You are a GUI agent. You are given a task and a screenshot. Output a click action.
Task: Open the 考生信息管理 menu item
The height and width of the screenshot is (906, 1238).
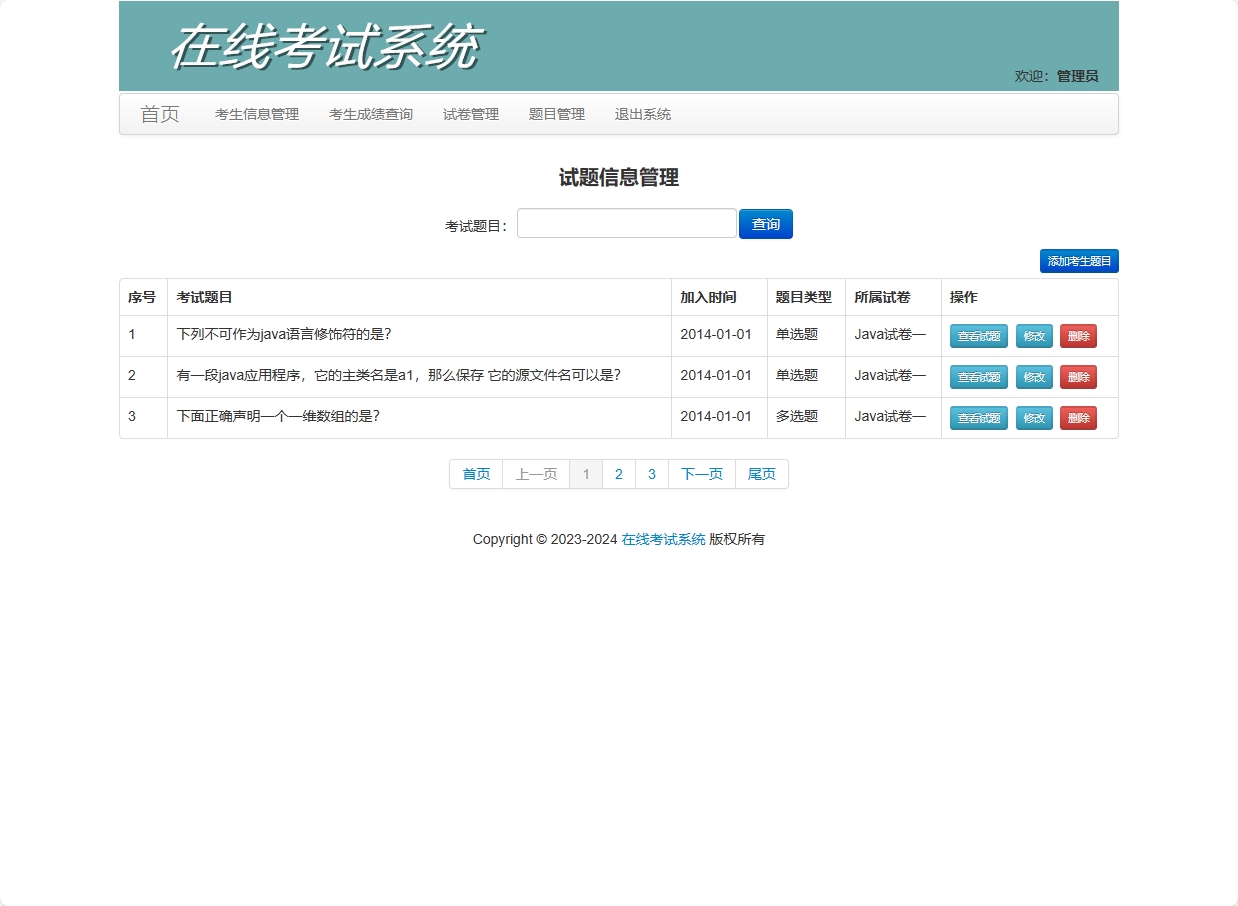pos(256,114)
